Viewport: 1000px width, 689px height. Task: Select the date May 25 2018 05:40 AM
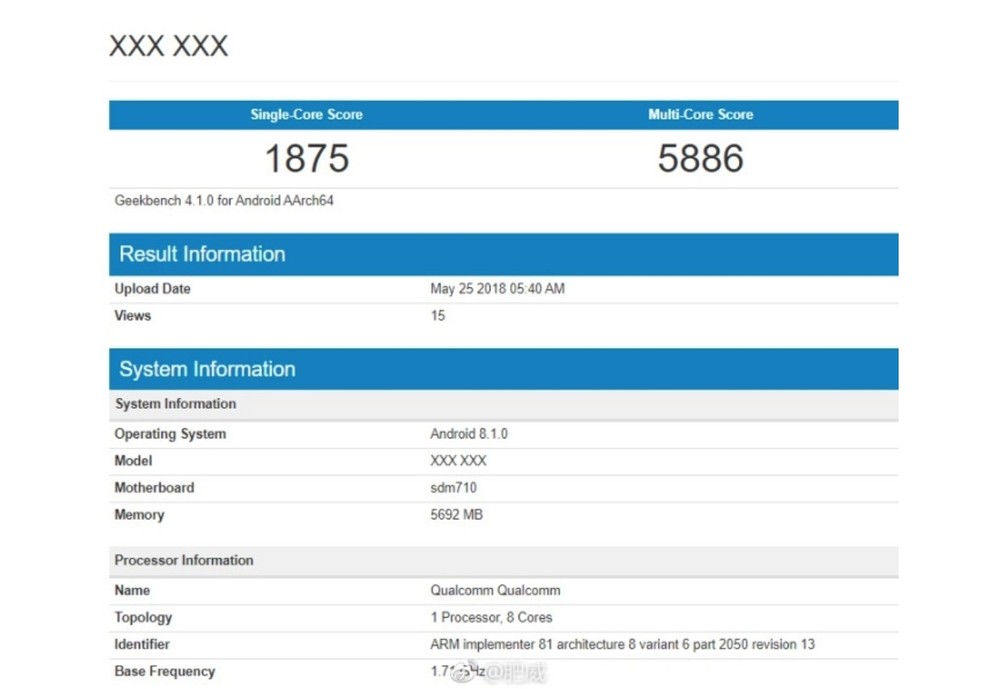click(x=497, y=288)
